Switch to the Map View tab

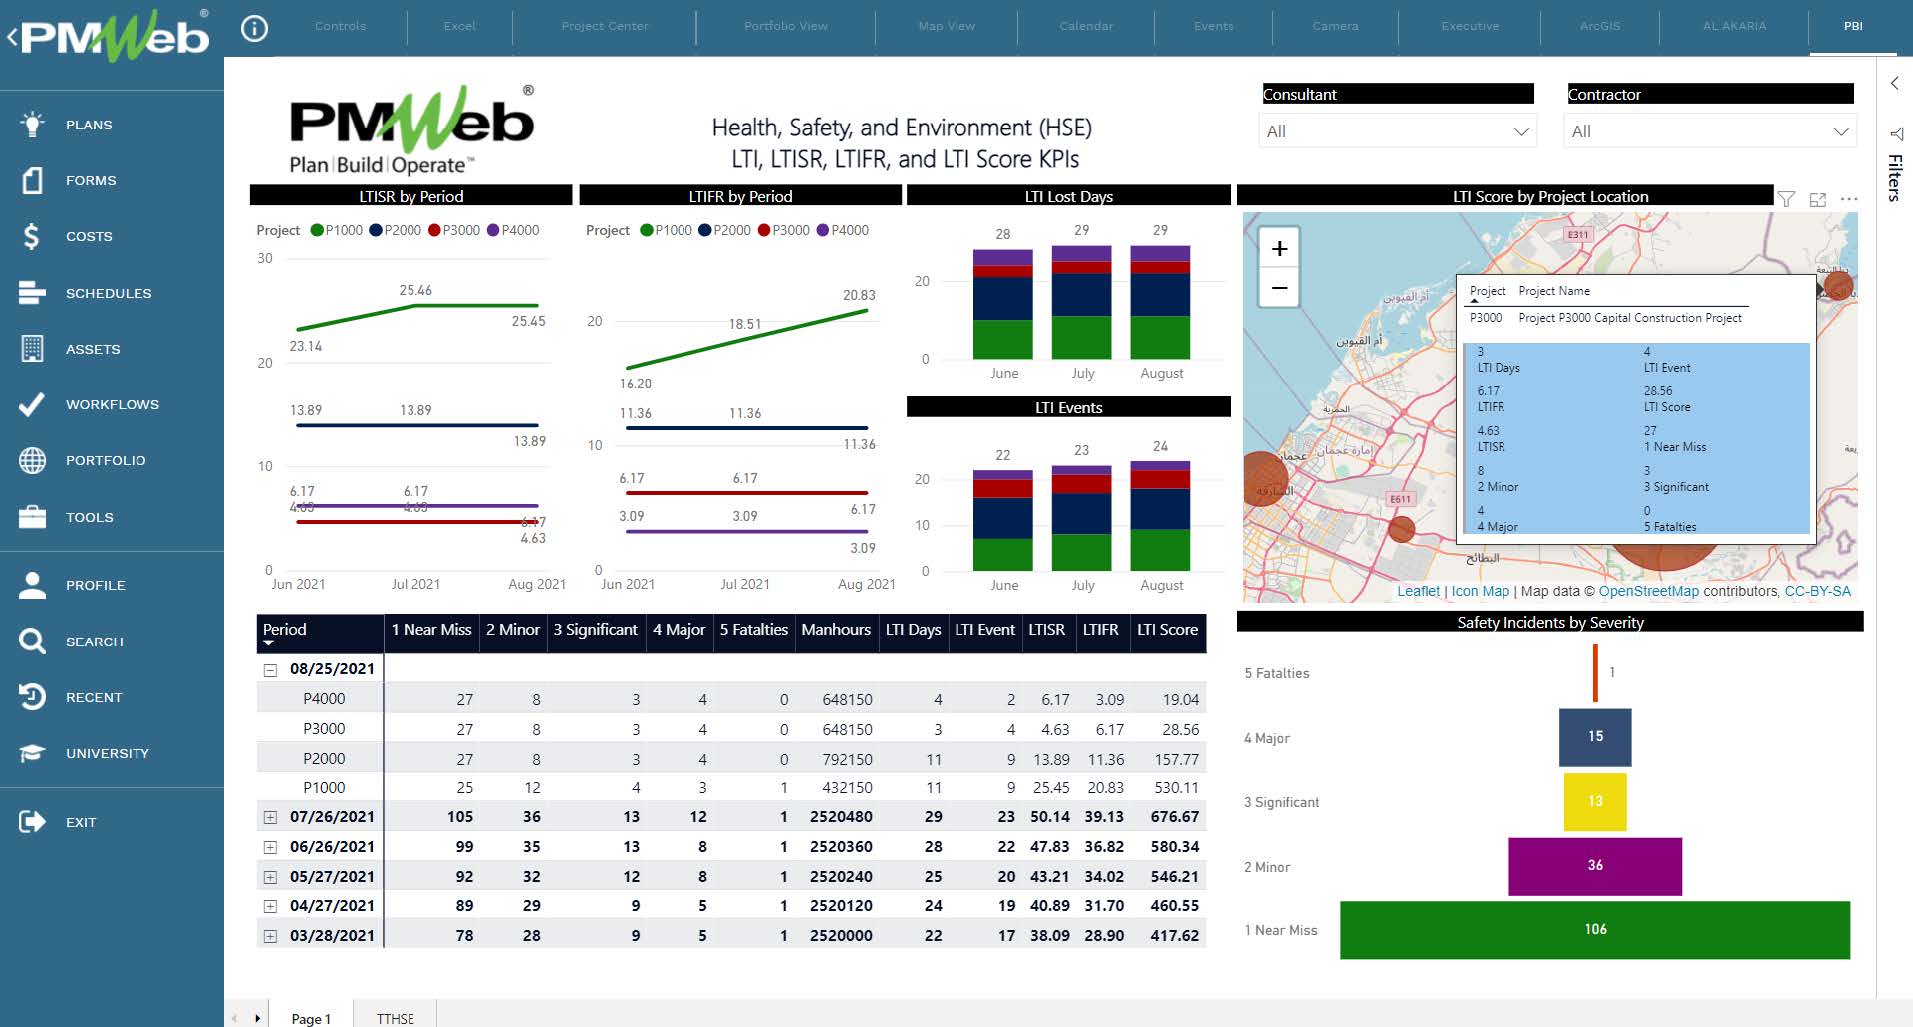tap(947, 26)
